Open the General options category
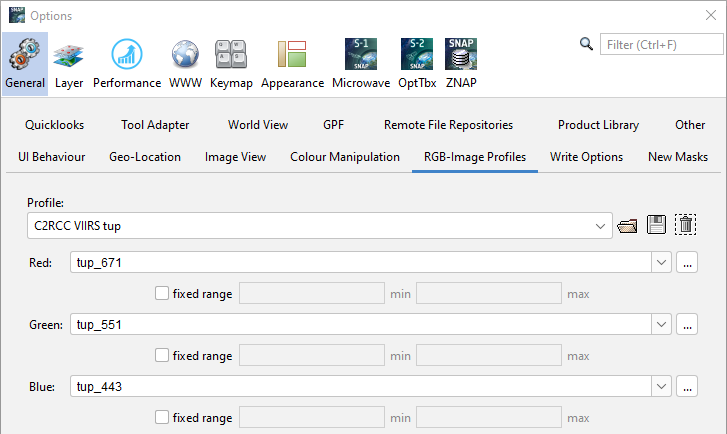The image size is (727, 434). coord(25,64)
